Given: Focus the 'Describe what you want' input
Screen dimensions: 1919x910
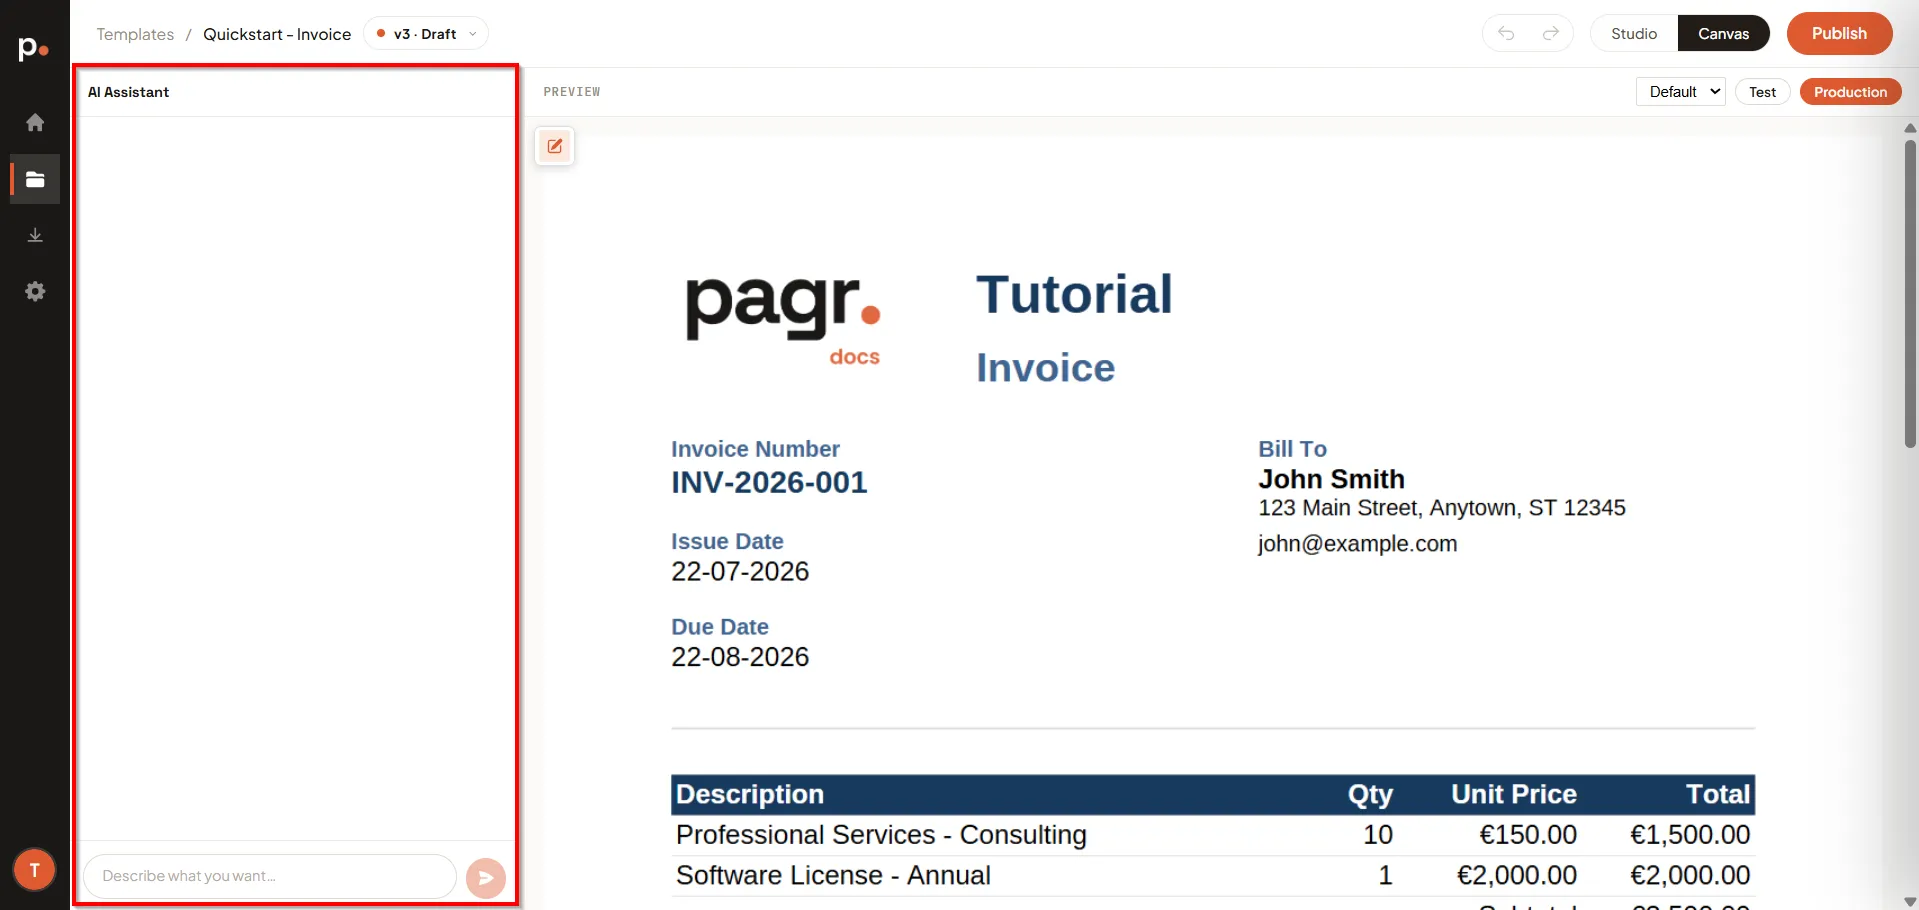Looking at the screenshot, I should click(270, 876).
